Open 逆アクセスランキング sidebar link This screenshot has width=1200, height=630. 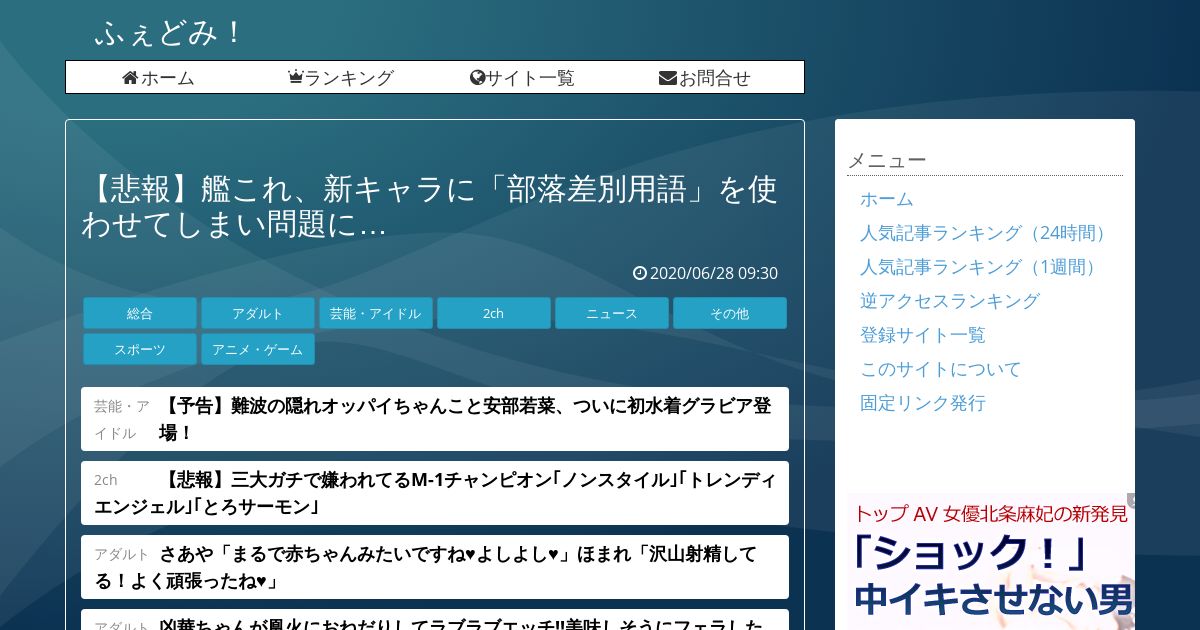click(x=950, y=301)
